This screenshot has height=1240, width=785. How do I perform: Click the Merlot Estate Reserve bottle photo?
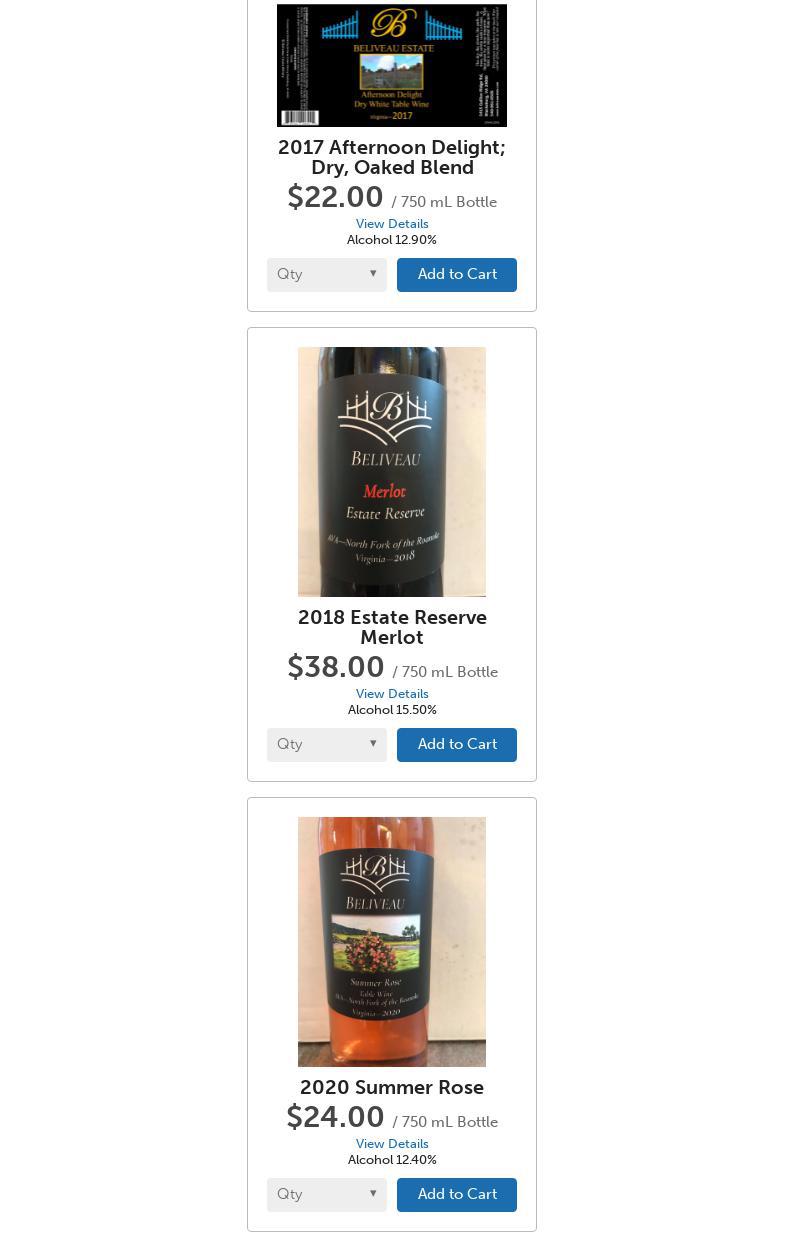click(x=392, y=472)
